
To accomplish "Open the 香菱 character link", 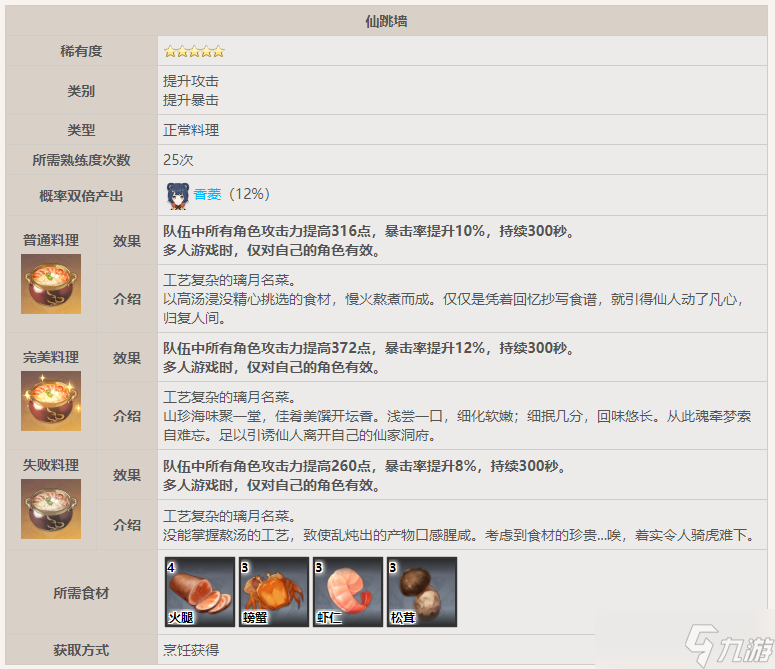I will pyautogui.click(x=207, y=194).
